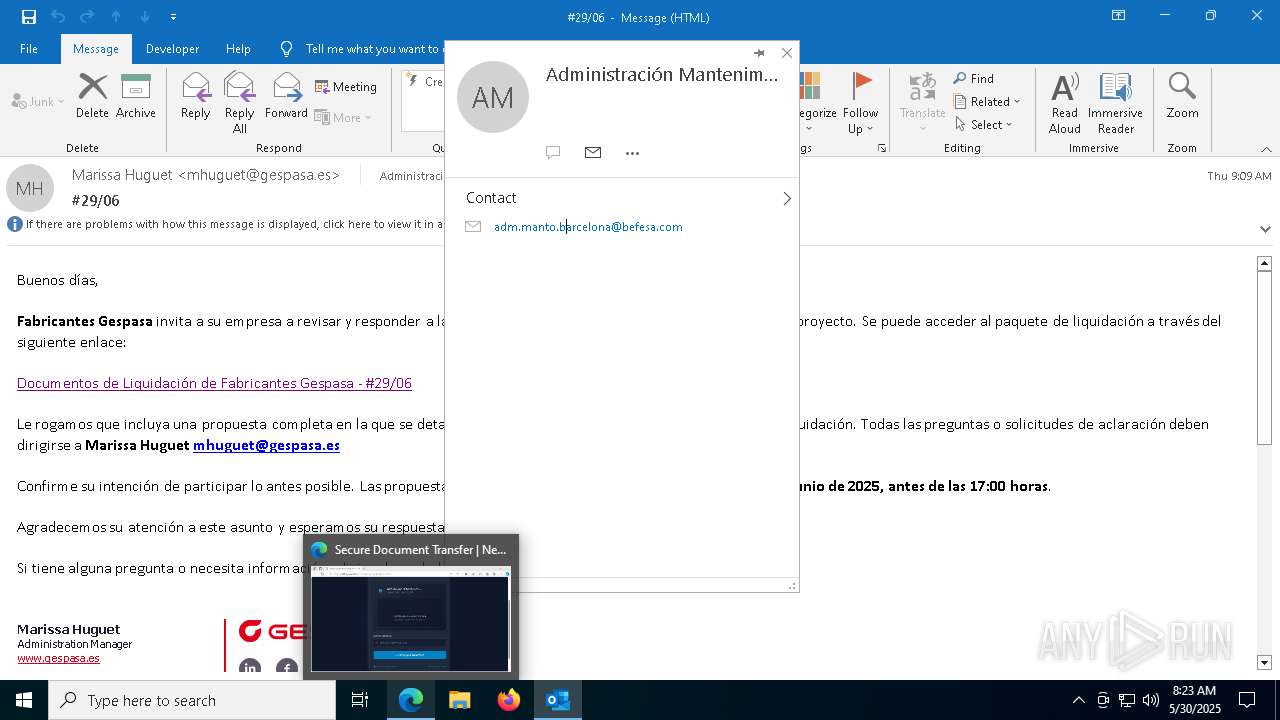1280x720 pixels.
Task: Expand the More respond options
Action: 343,117
